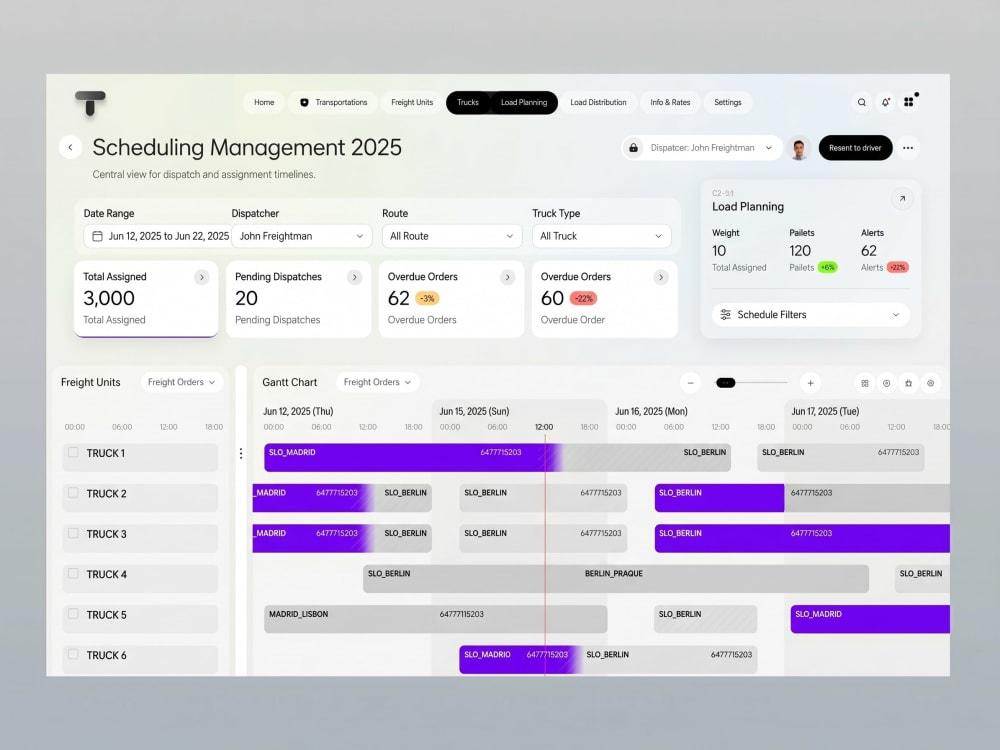Image resolution: width=1000 pixels, height=750 pixels.
Task: Click the Jun 15, 2025 (Sun) date header
Action: pyautogui.click(x=474, y=411)
